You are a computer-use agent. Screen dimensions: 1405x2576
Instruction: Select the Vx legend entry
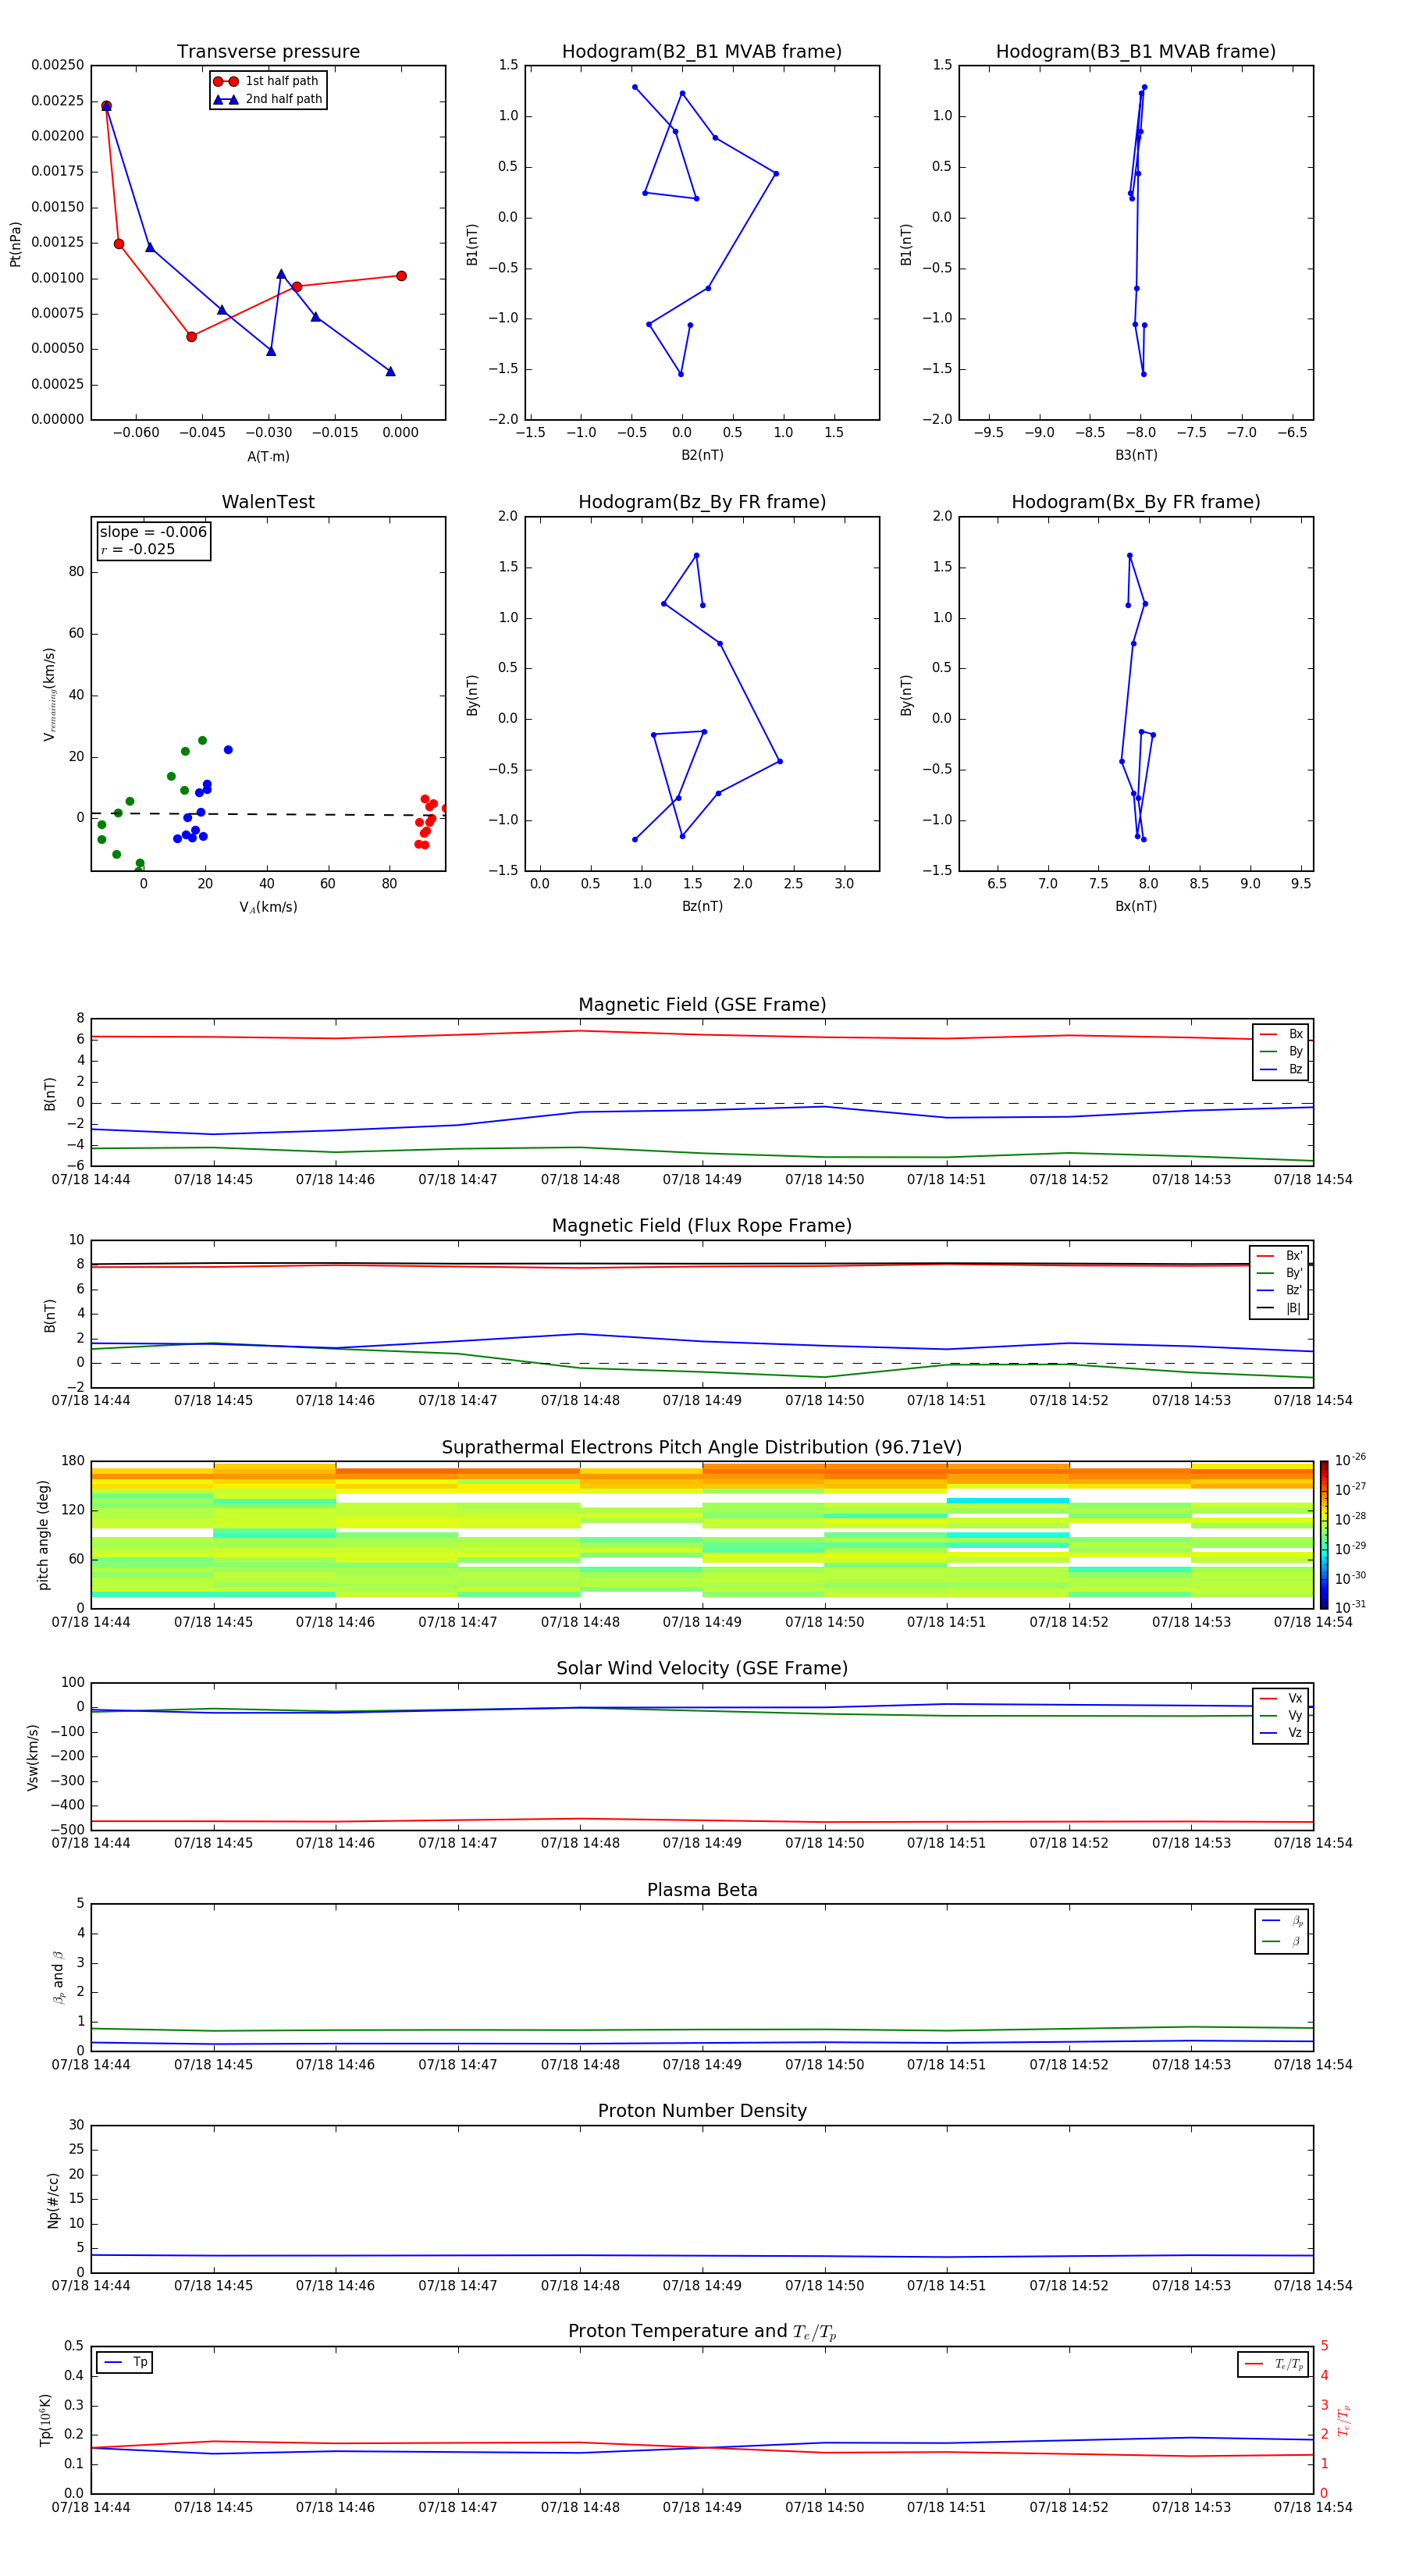tap(1281, 1698)
